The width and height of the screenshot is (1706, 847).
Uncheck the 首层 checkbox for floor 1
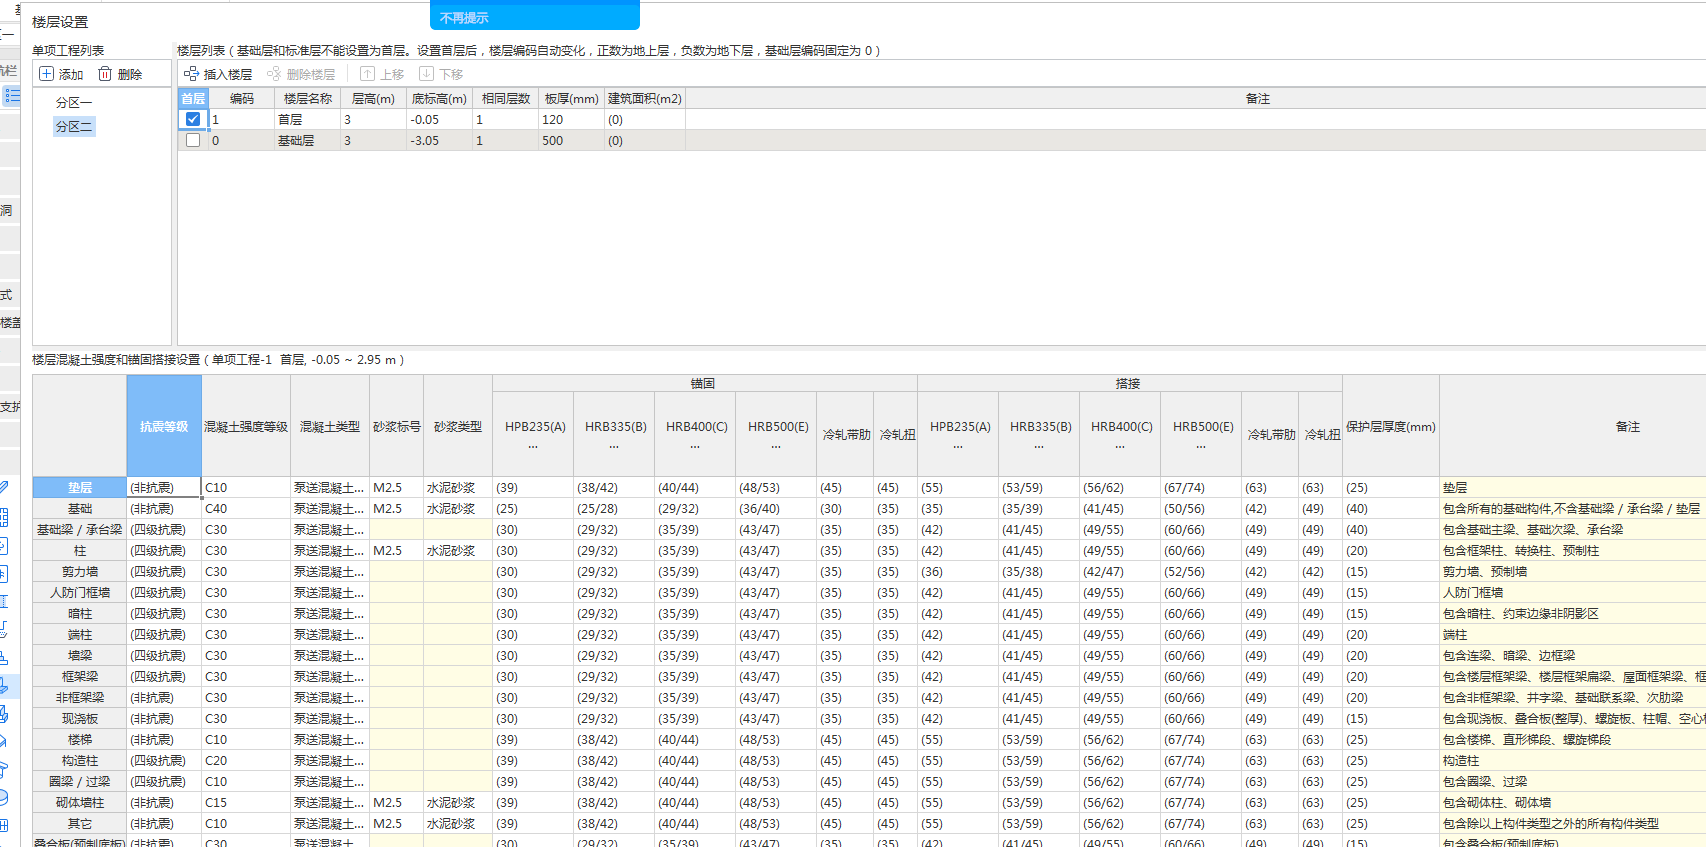pyautogui.click(x=193, y=119)
